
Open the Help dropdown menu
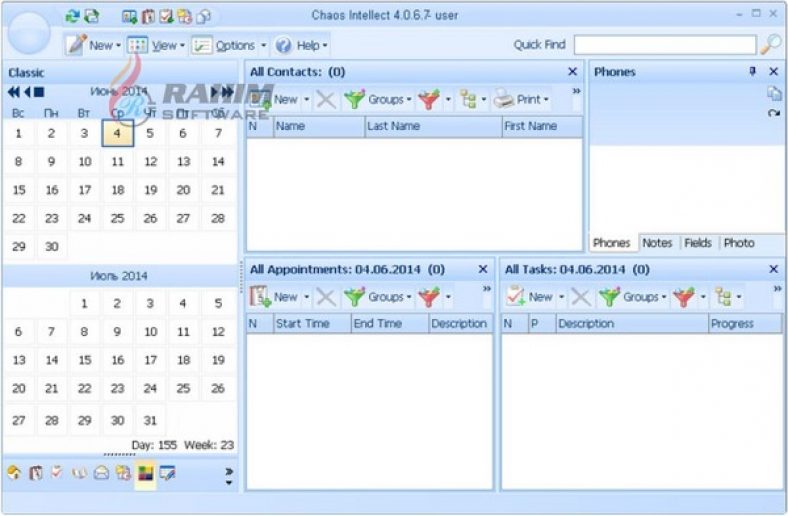(301, 45)
